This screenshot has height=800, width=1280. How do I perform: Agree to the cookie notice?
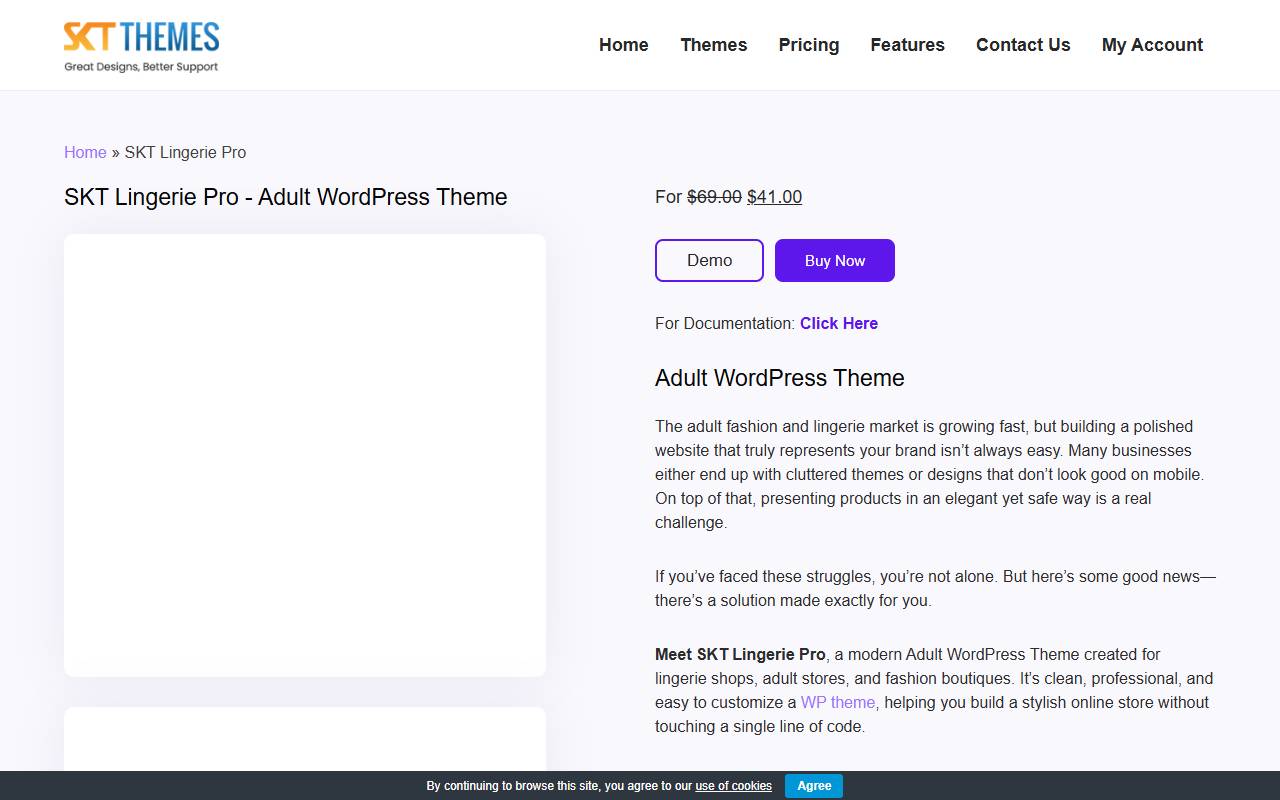(x=814, y=786)
